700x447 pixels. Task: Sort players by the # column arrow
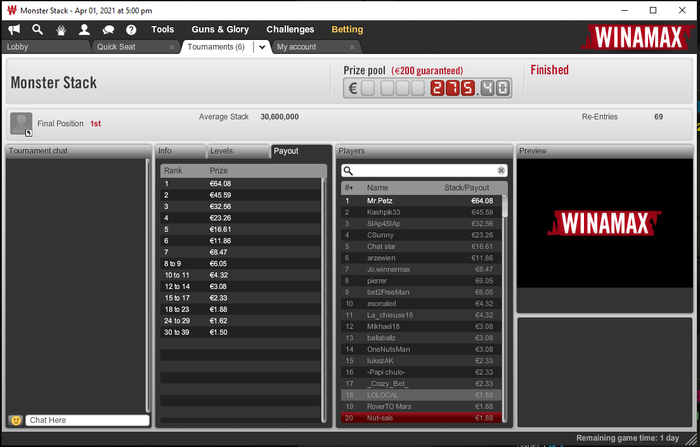click(349, 188)
